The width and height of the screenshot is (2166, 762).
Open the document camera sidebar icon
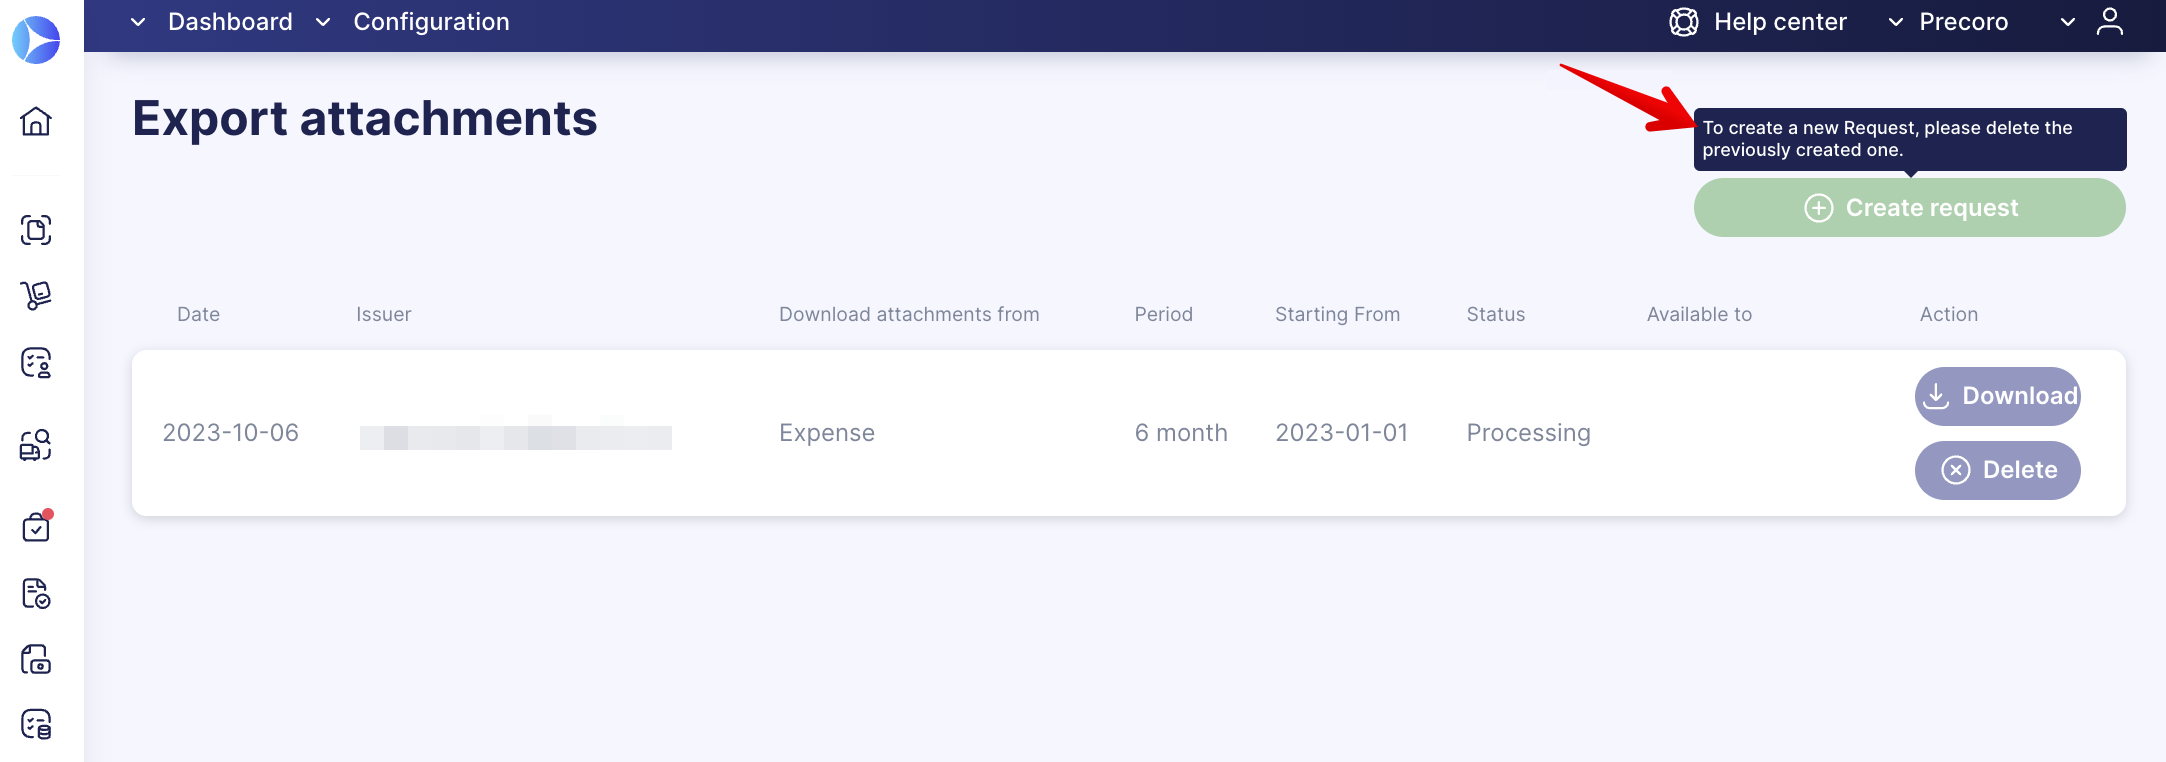pos(36,659)
